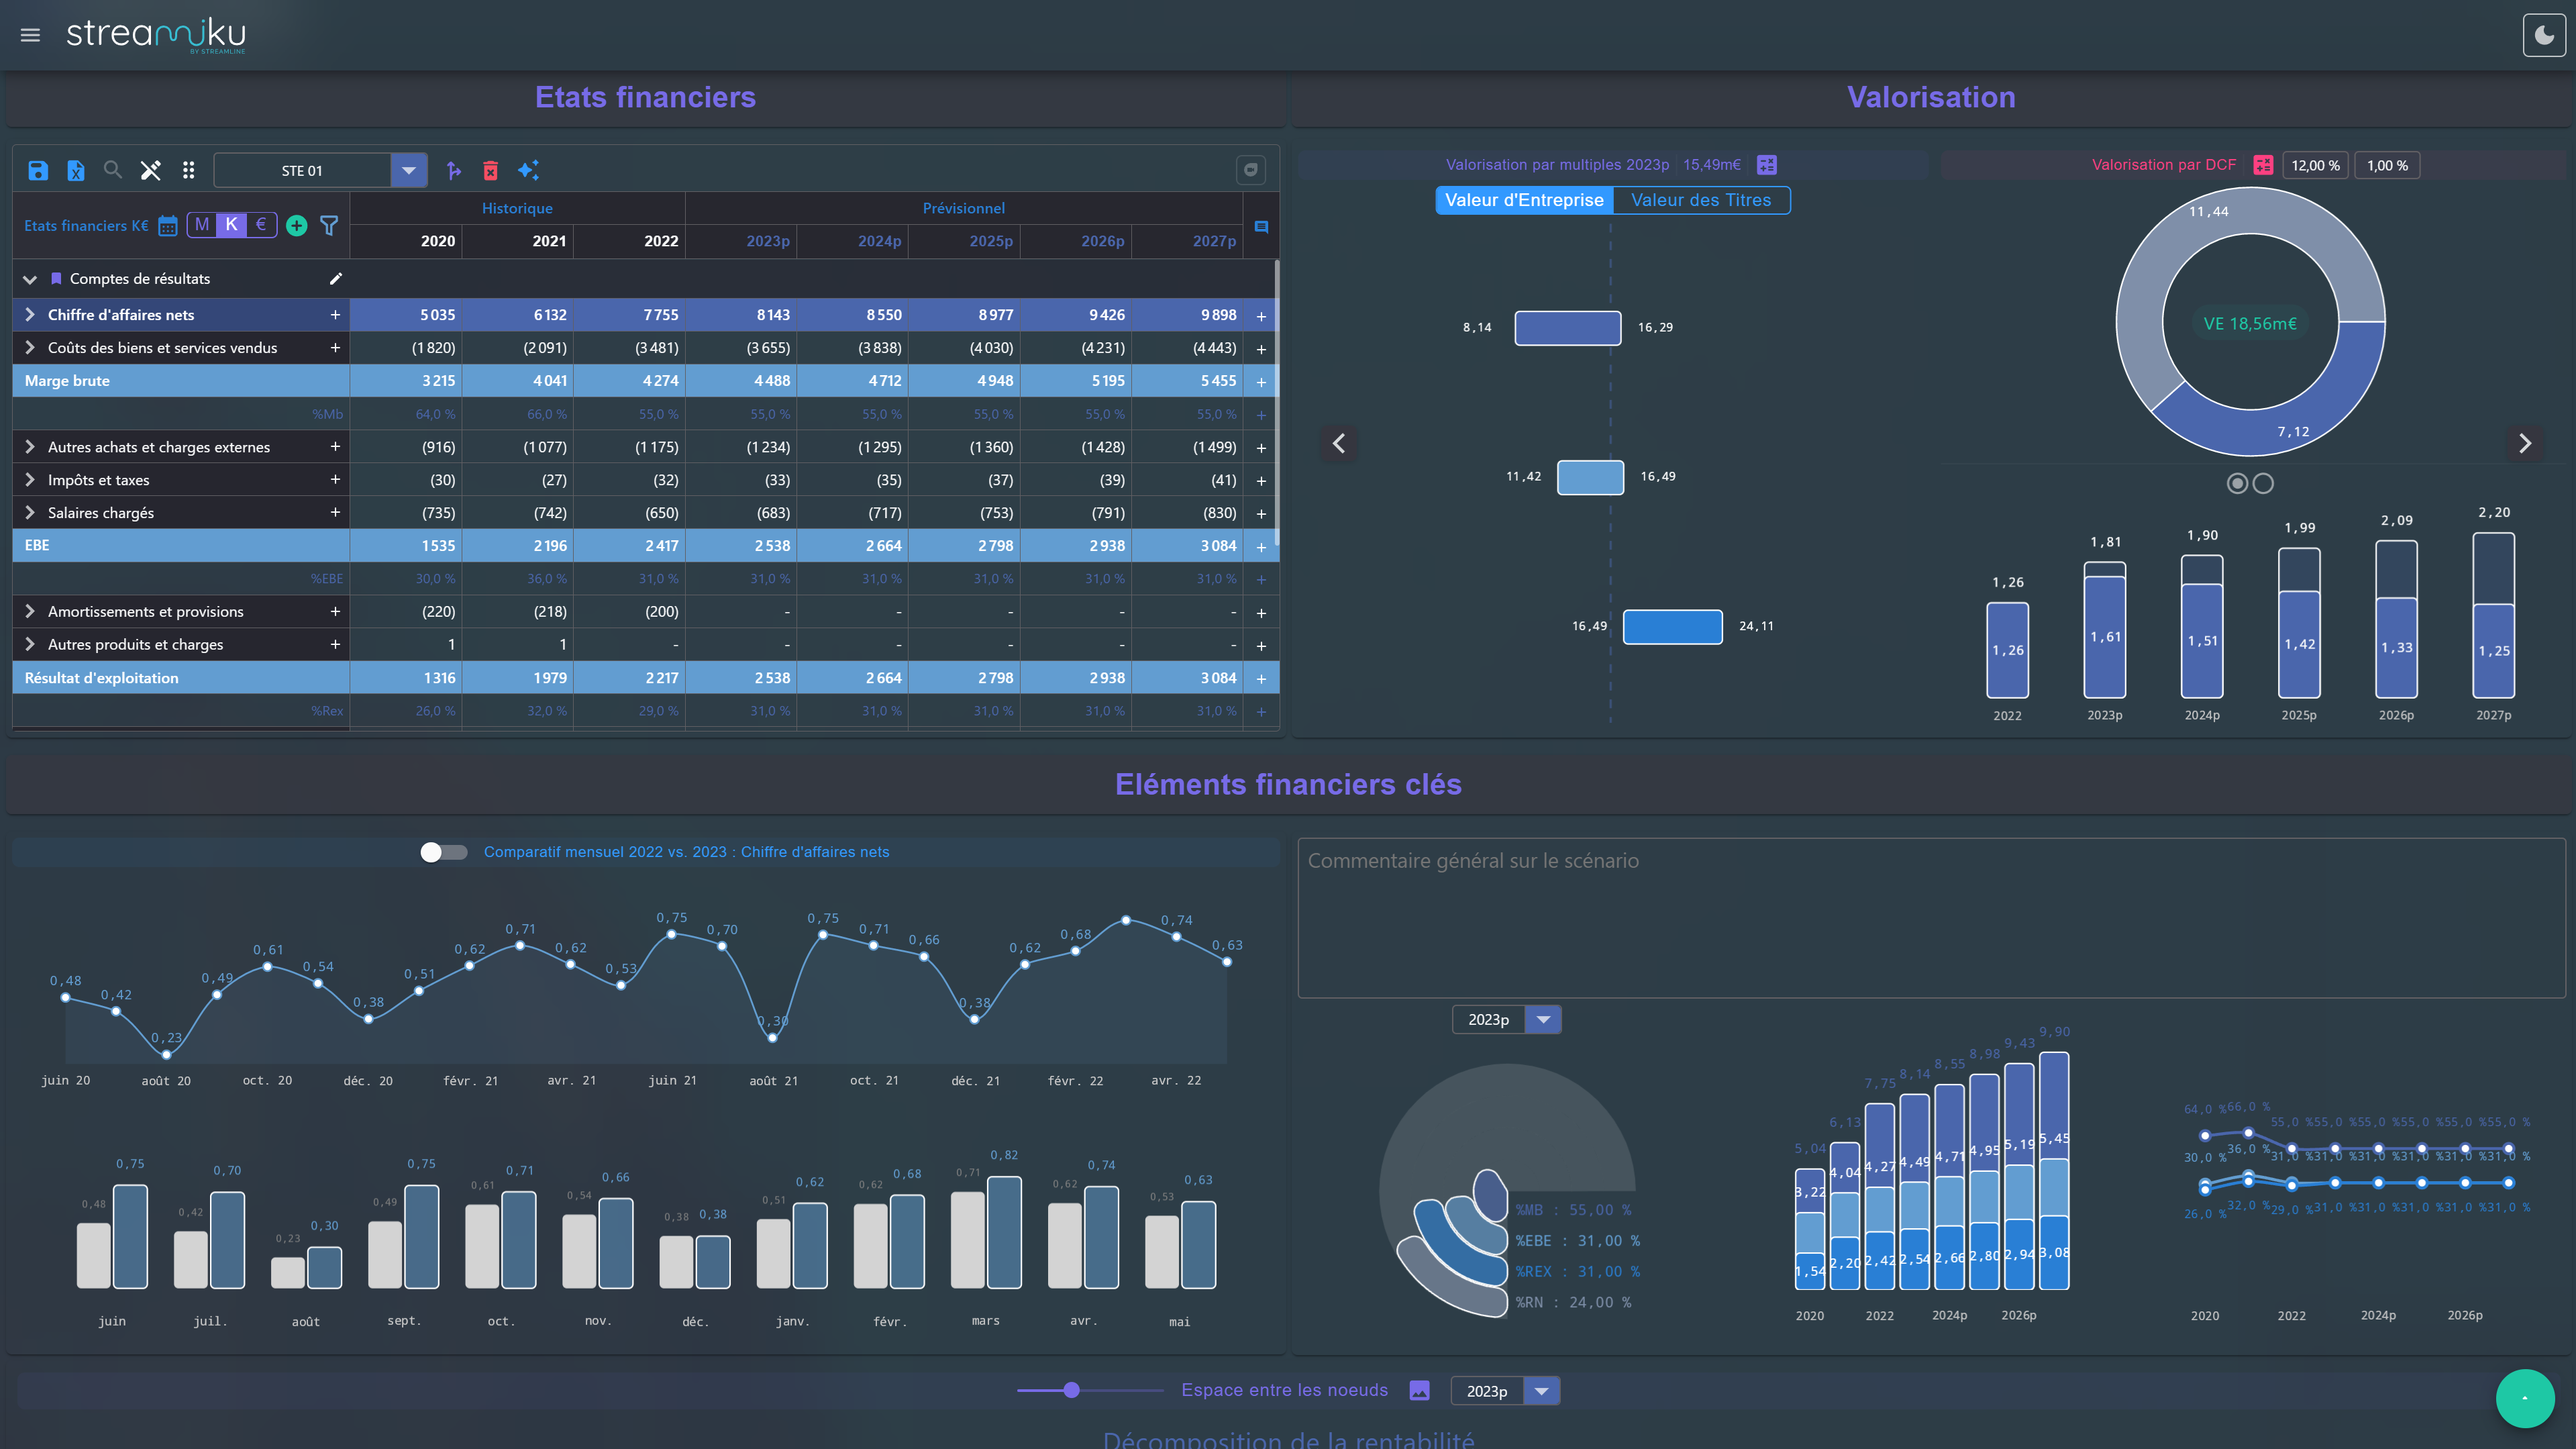Expand the Chiffre d'affaires nets row
The height and width of the screenshot is (1449, 2576).
point(30,315)
